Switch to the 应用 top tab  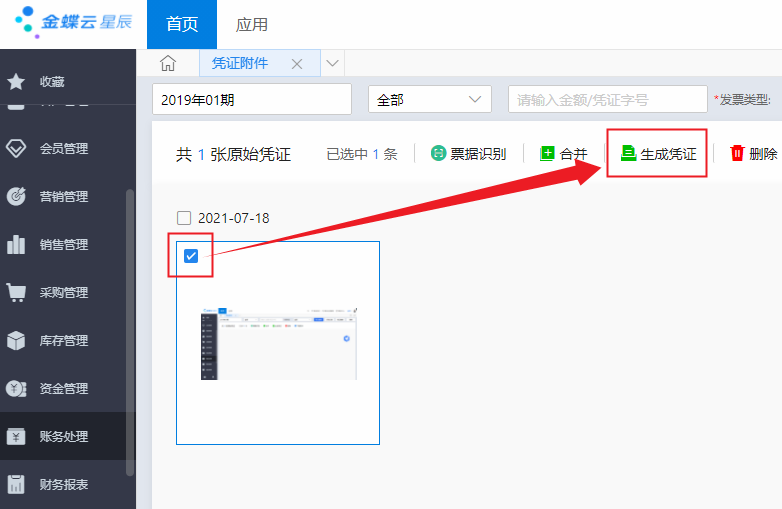tap(251, 25)
